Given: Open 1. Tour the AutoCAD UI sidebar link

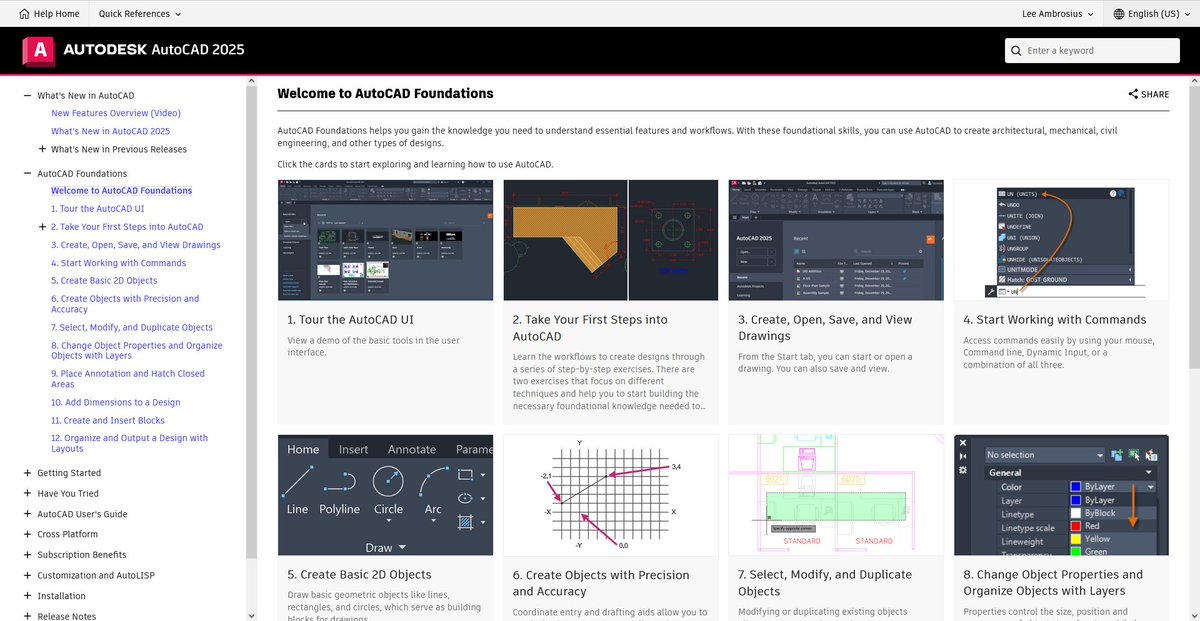Looking at the screenshot, I should coord(98,209).
